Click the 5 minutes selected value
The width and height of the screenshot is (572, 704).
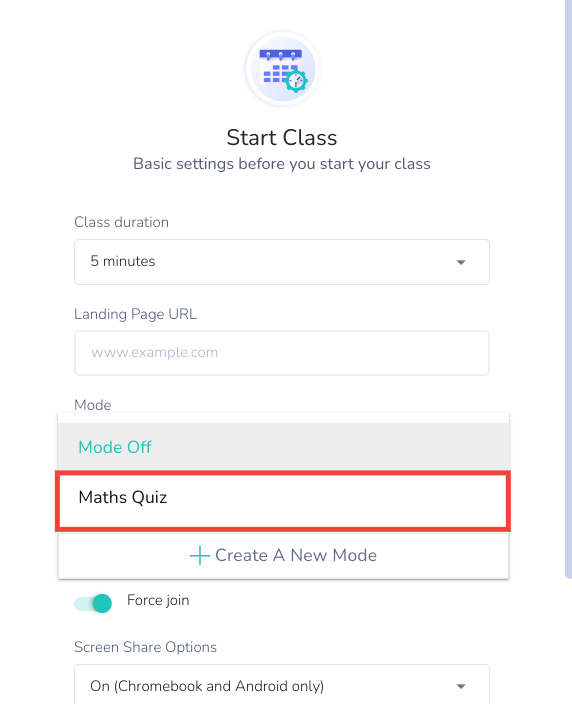click(x=123, y=261)
